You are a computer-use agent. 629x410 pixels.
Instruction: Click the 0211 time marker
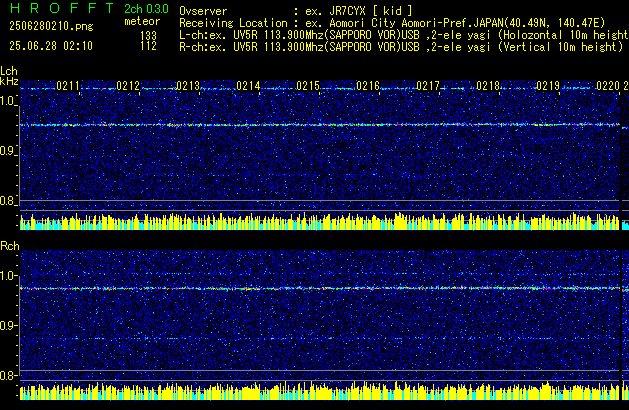[x=68, y=86]
